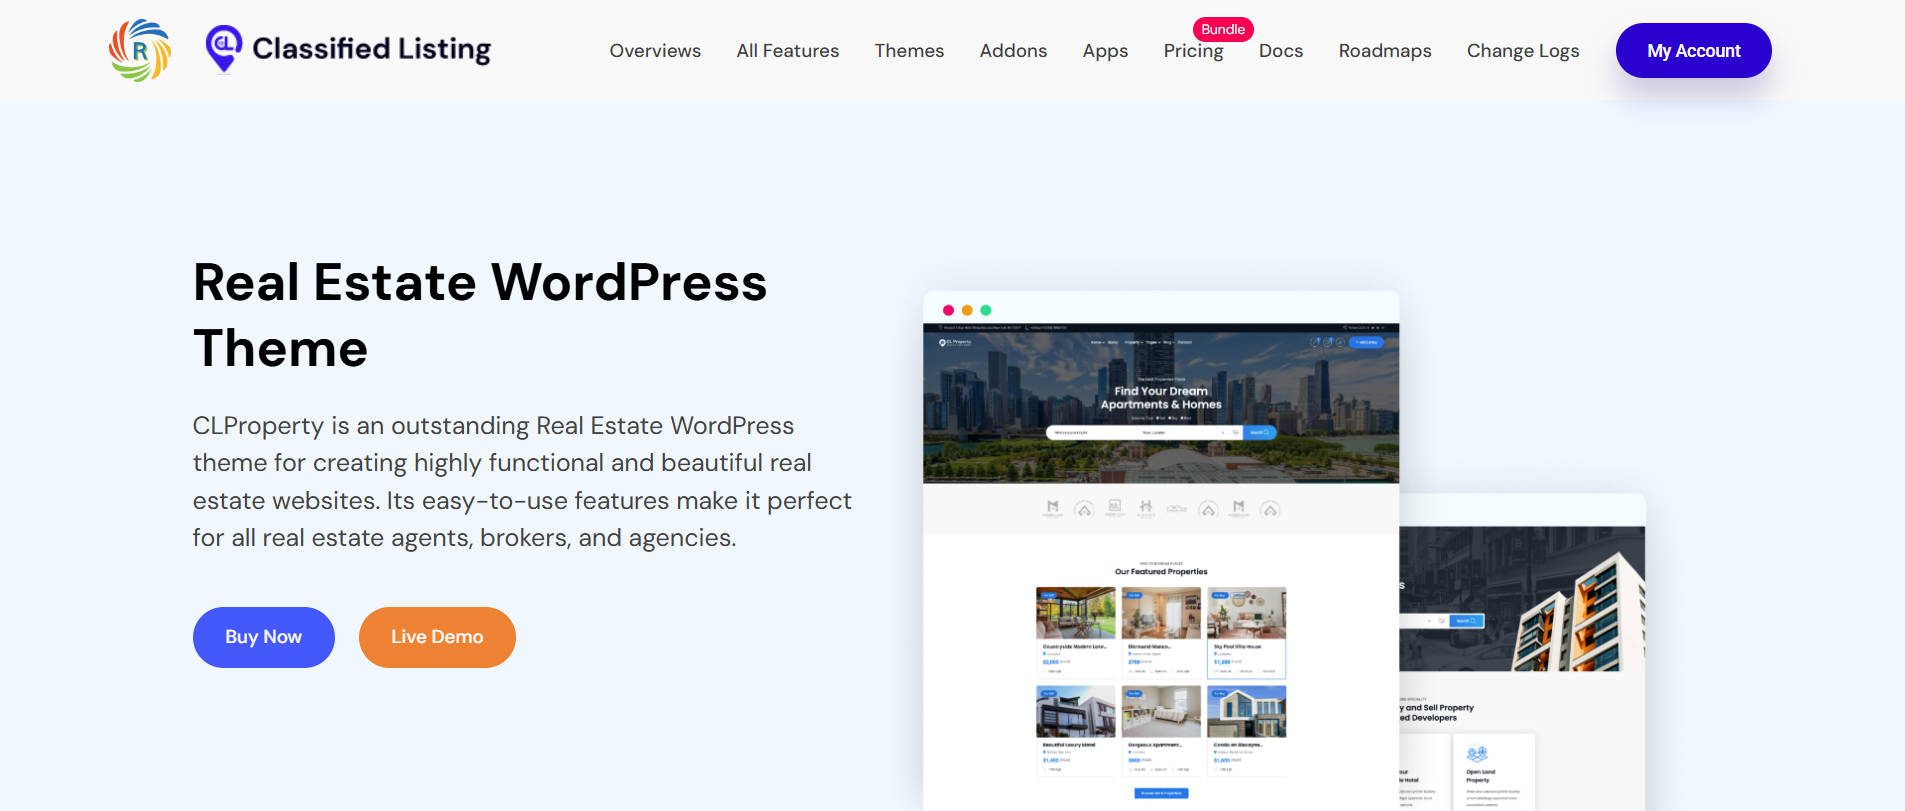View the Change Logs link
Image resolution: width=1905 pixels, height=811 pixels.
pos(1523,51)
